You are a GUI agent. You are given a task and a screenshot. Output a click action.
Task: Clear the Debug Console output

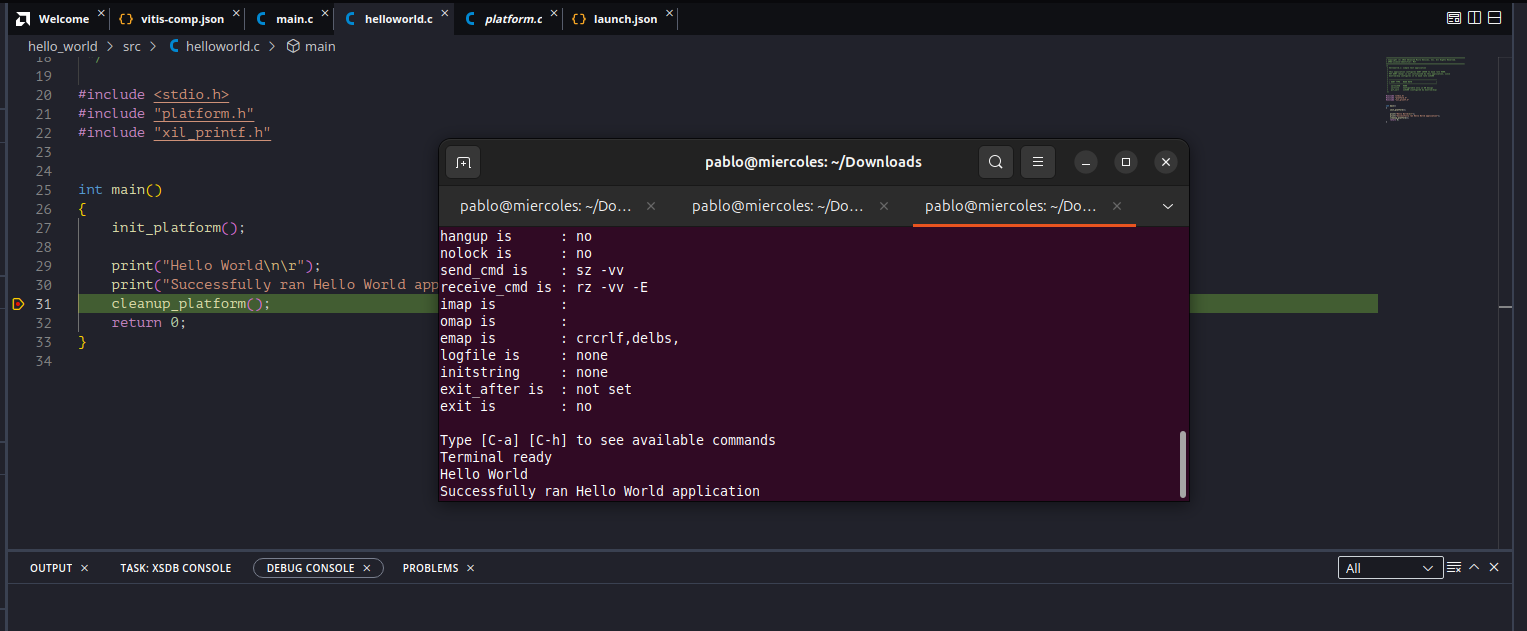pos(1453,567)
